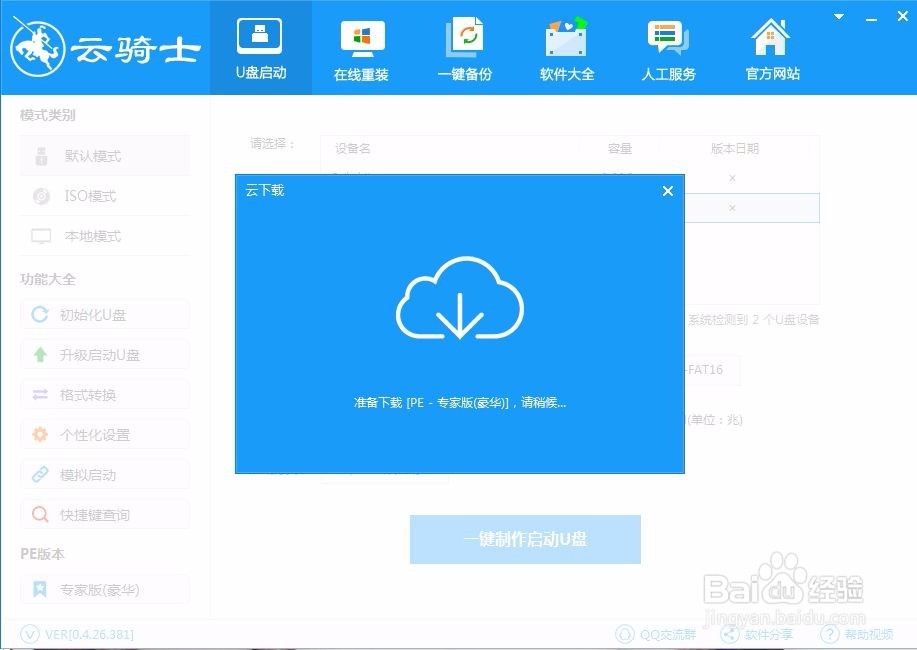Visit 官方网站 official website
The height and width of the screenshot is (650, 917).
(770, 46)
